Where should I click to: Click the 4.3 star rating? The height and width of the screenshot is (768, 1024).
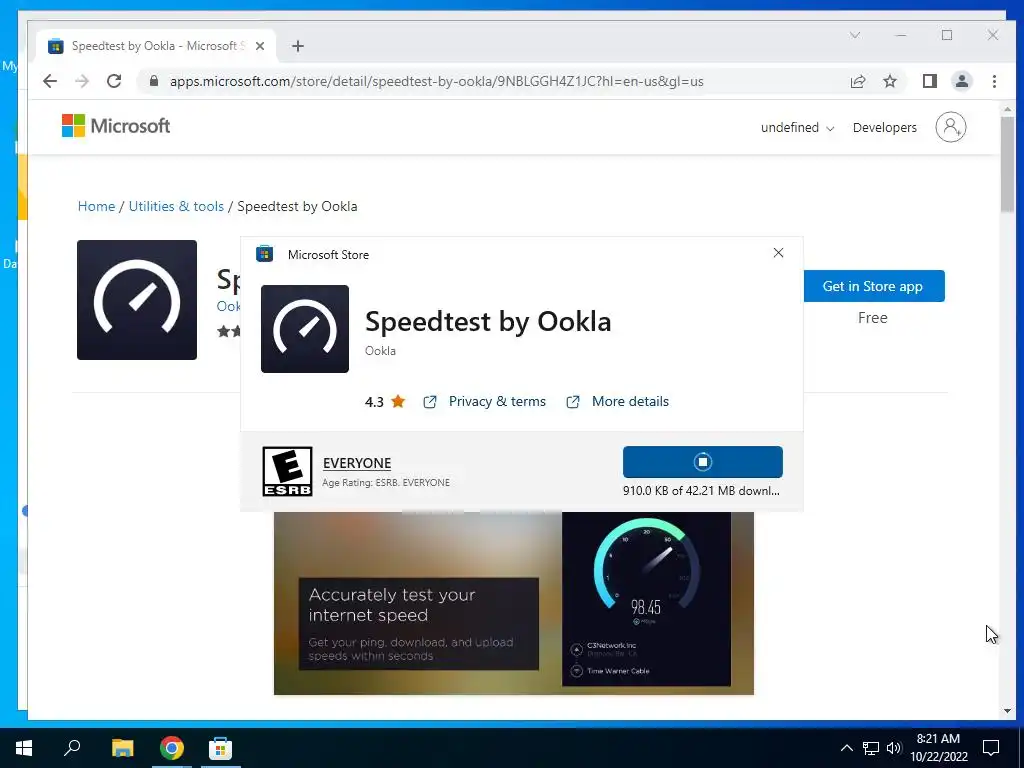click(x=385, y=402)
